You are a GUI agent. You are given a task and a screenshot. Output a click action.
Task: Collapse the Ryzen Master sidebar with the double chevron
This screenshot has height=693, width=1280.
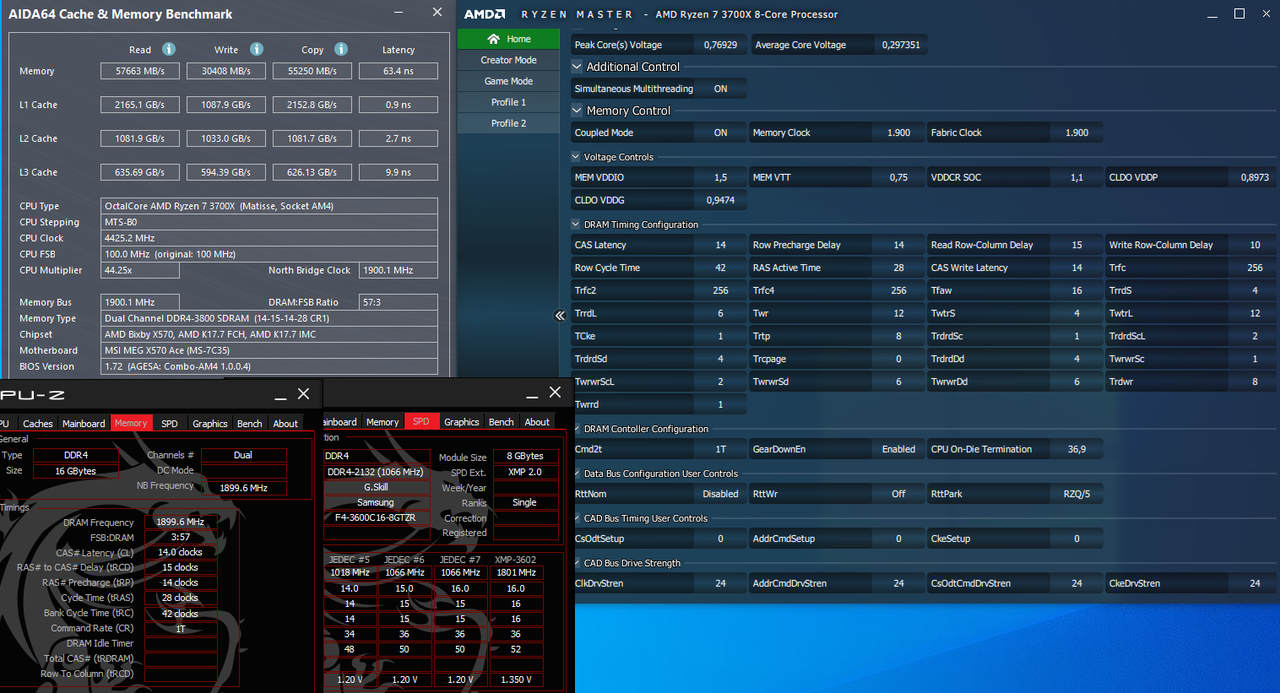(x=560, y=315)
